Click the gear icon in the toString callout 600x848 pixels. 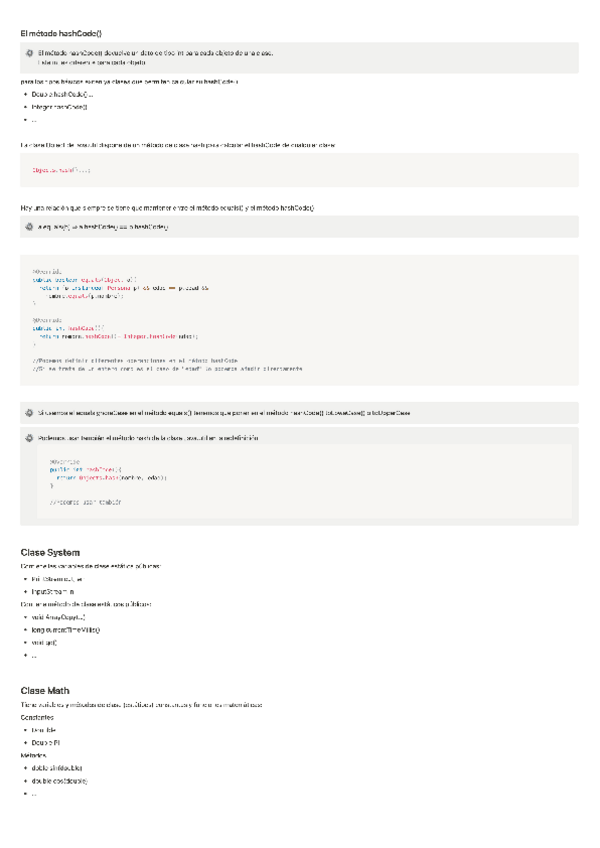(x=29, y=438)
